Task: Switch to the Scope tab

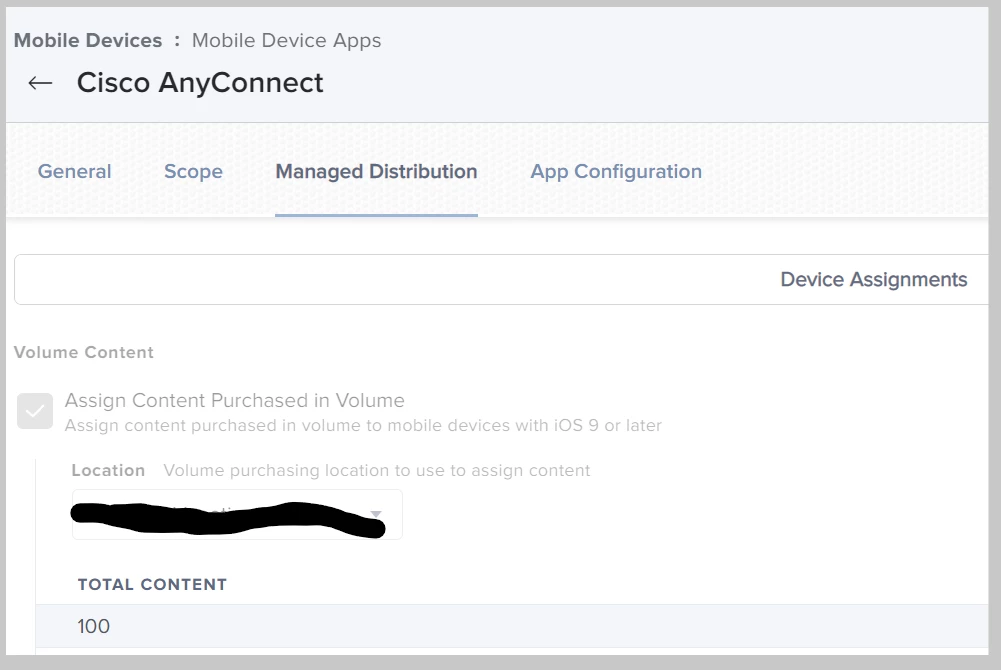Action: (x=193, y=171)
